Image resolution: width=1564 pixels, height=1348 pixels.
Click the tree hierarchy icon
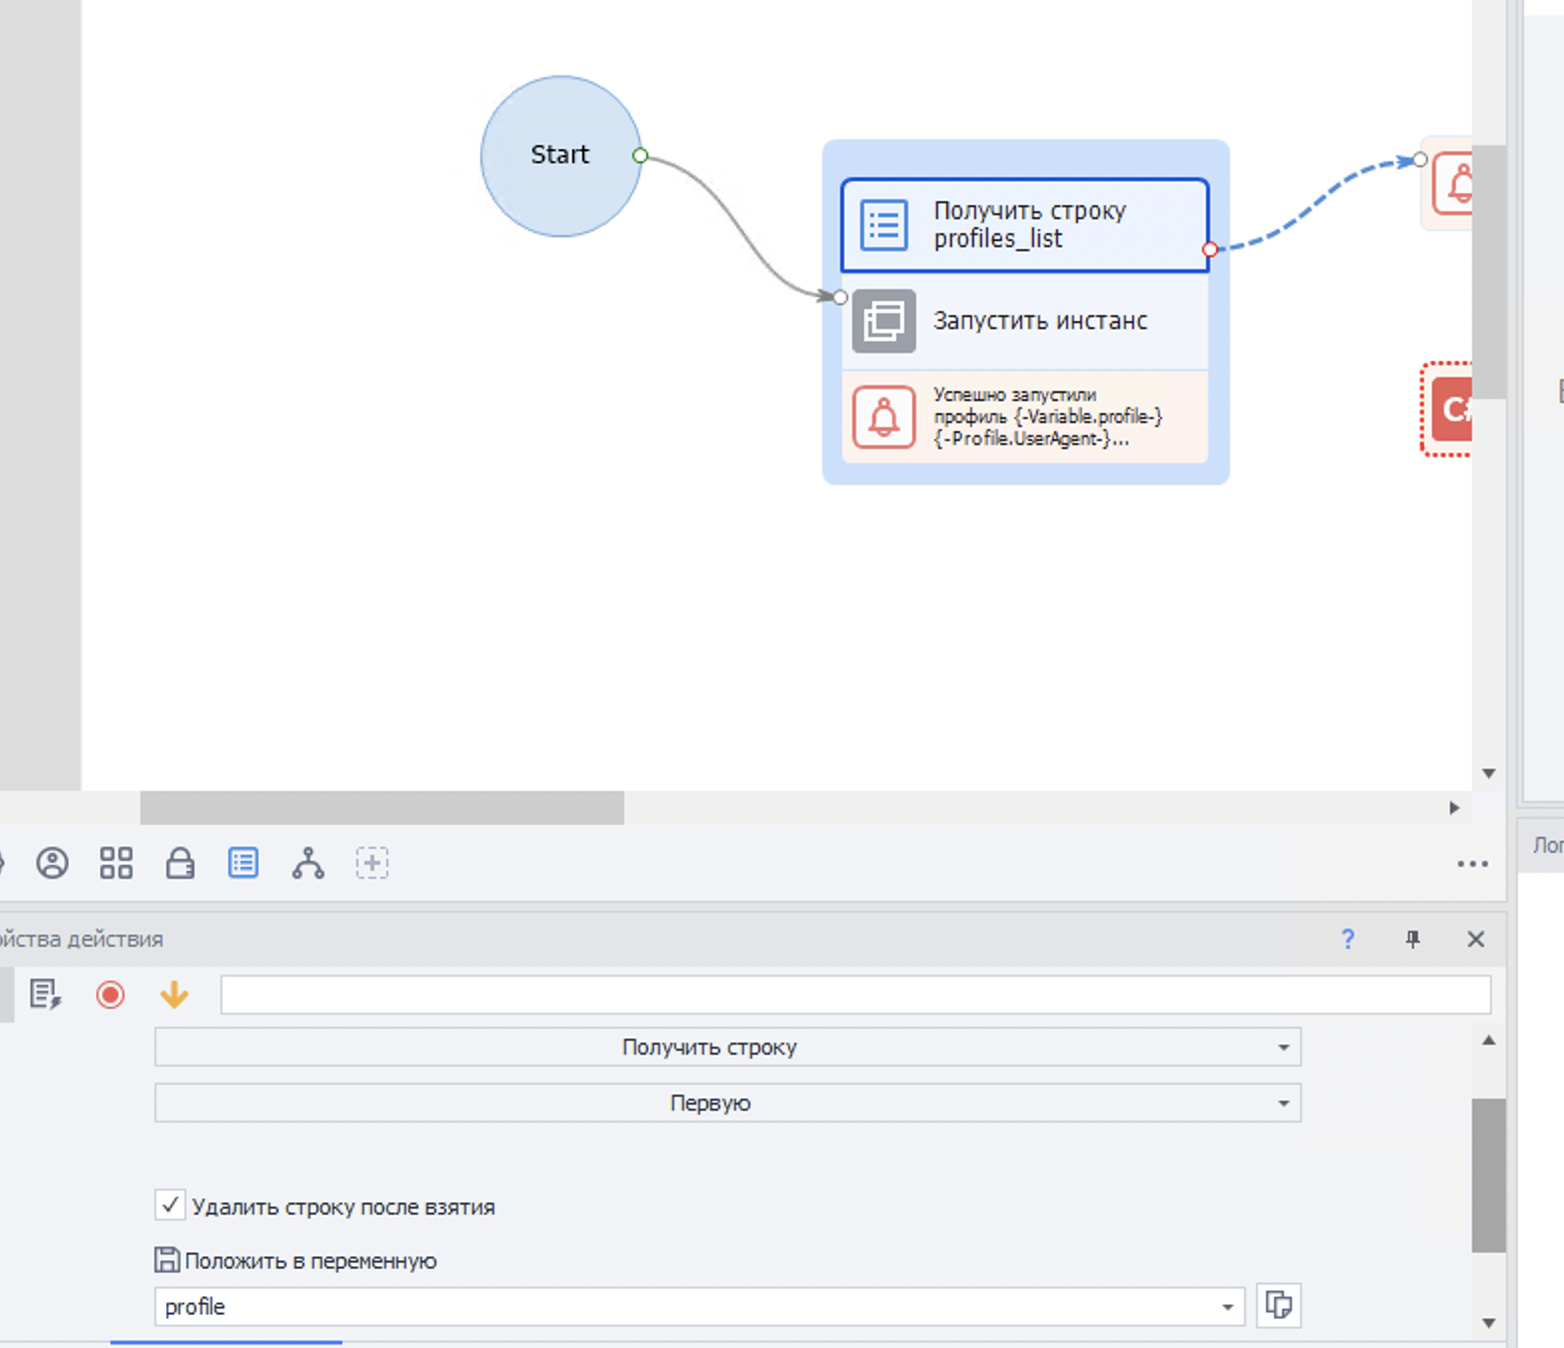click(x=308, y=863)
